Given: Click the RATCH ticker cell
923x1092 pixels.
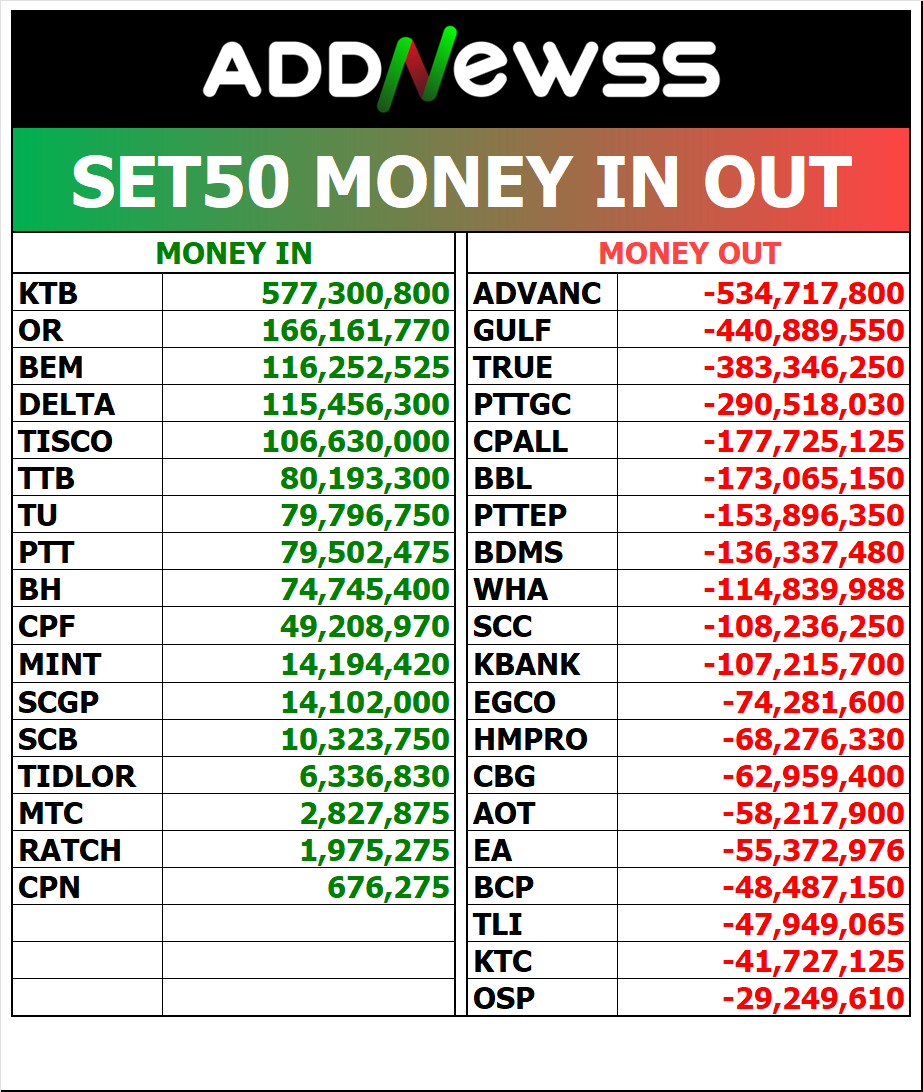Looking at the screenshot, I should [x=70, y=851].
